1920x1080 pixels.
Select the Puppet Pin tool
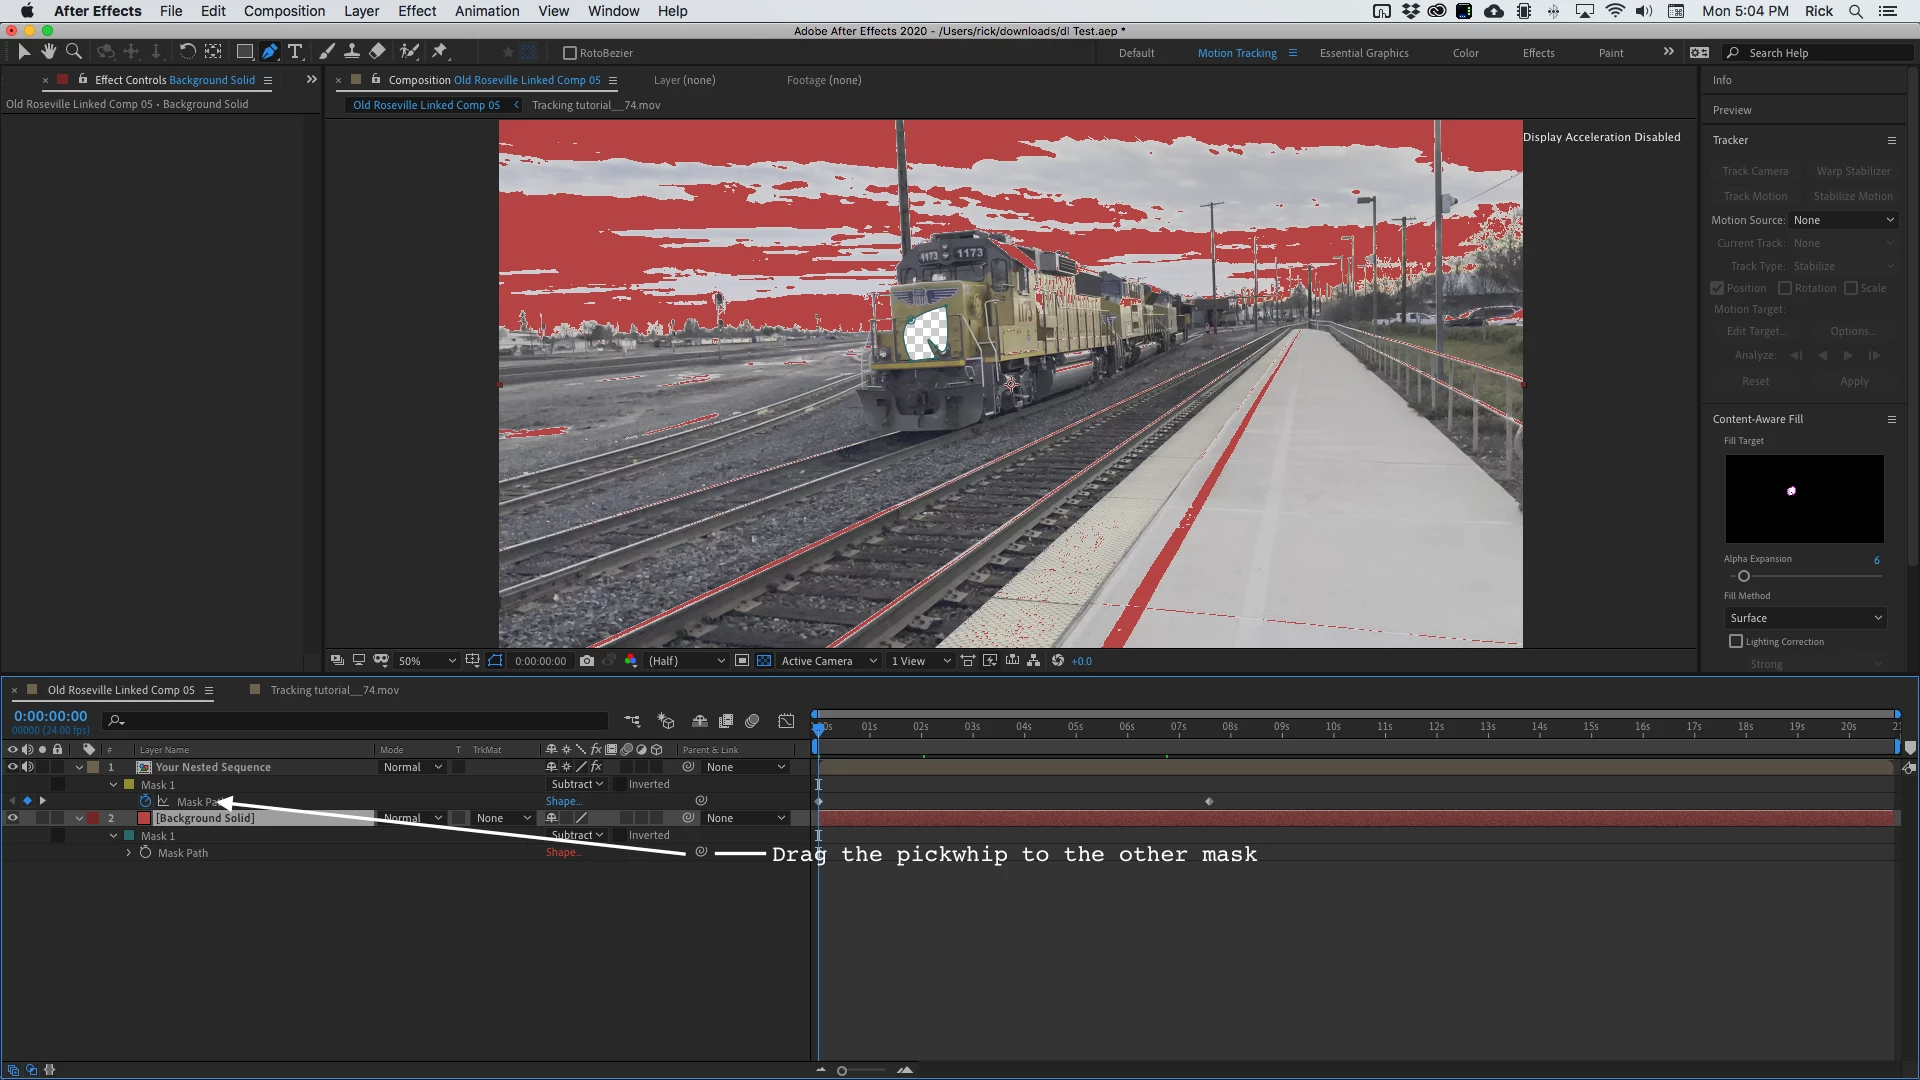[440, 52]
